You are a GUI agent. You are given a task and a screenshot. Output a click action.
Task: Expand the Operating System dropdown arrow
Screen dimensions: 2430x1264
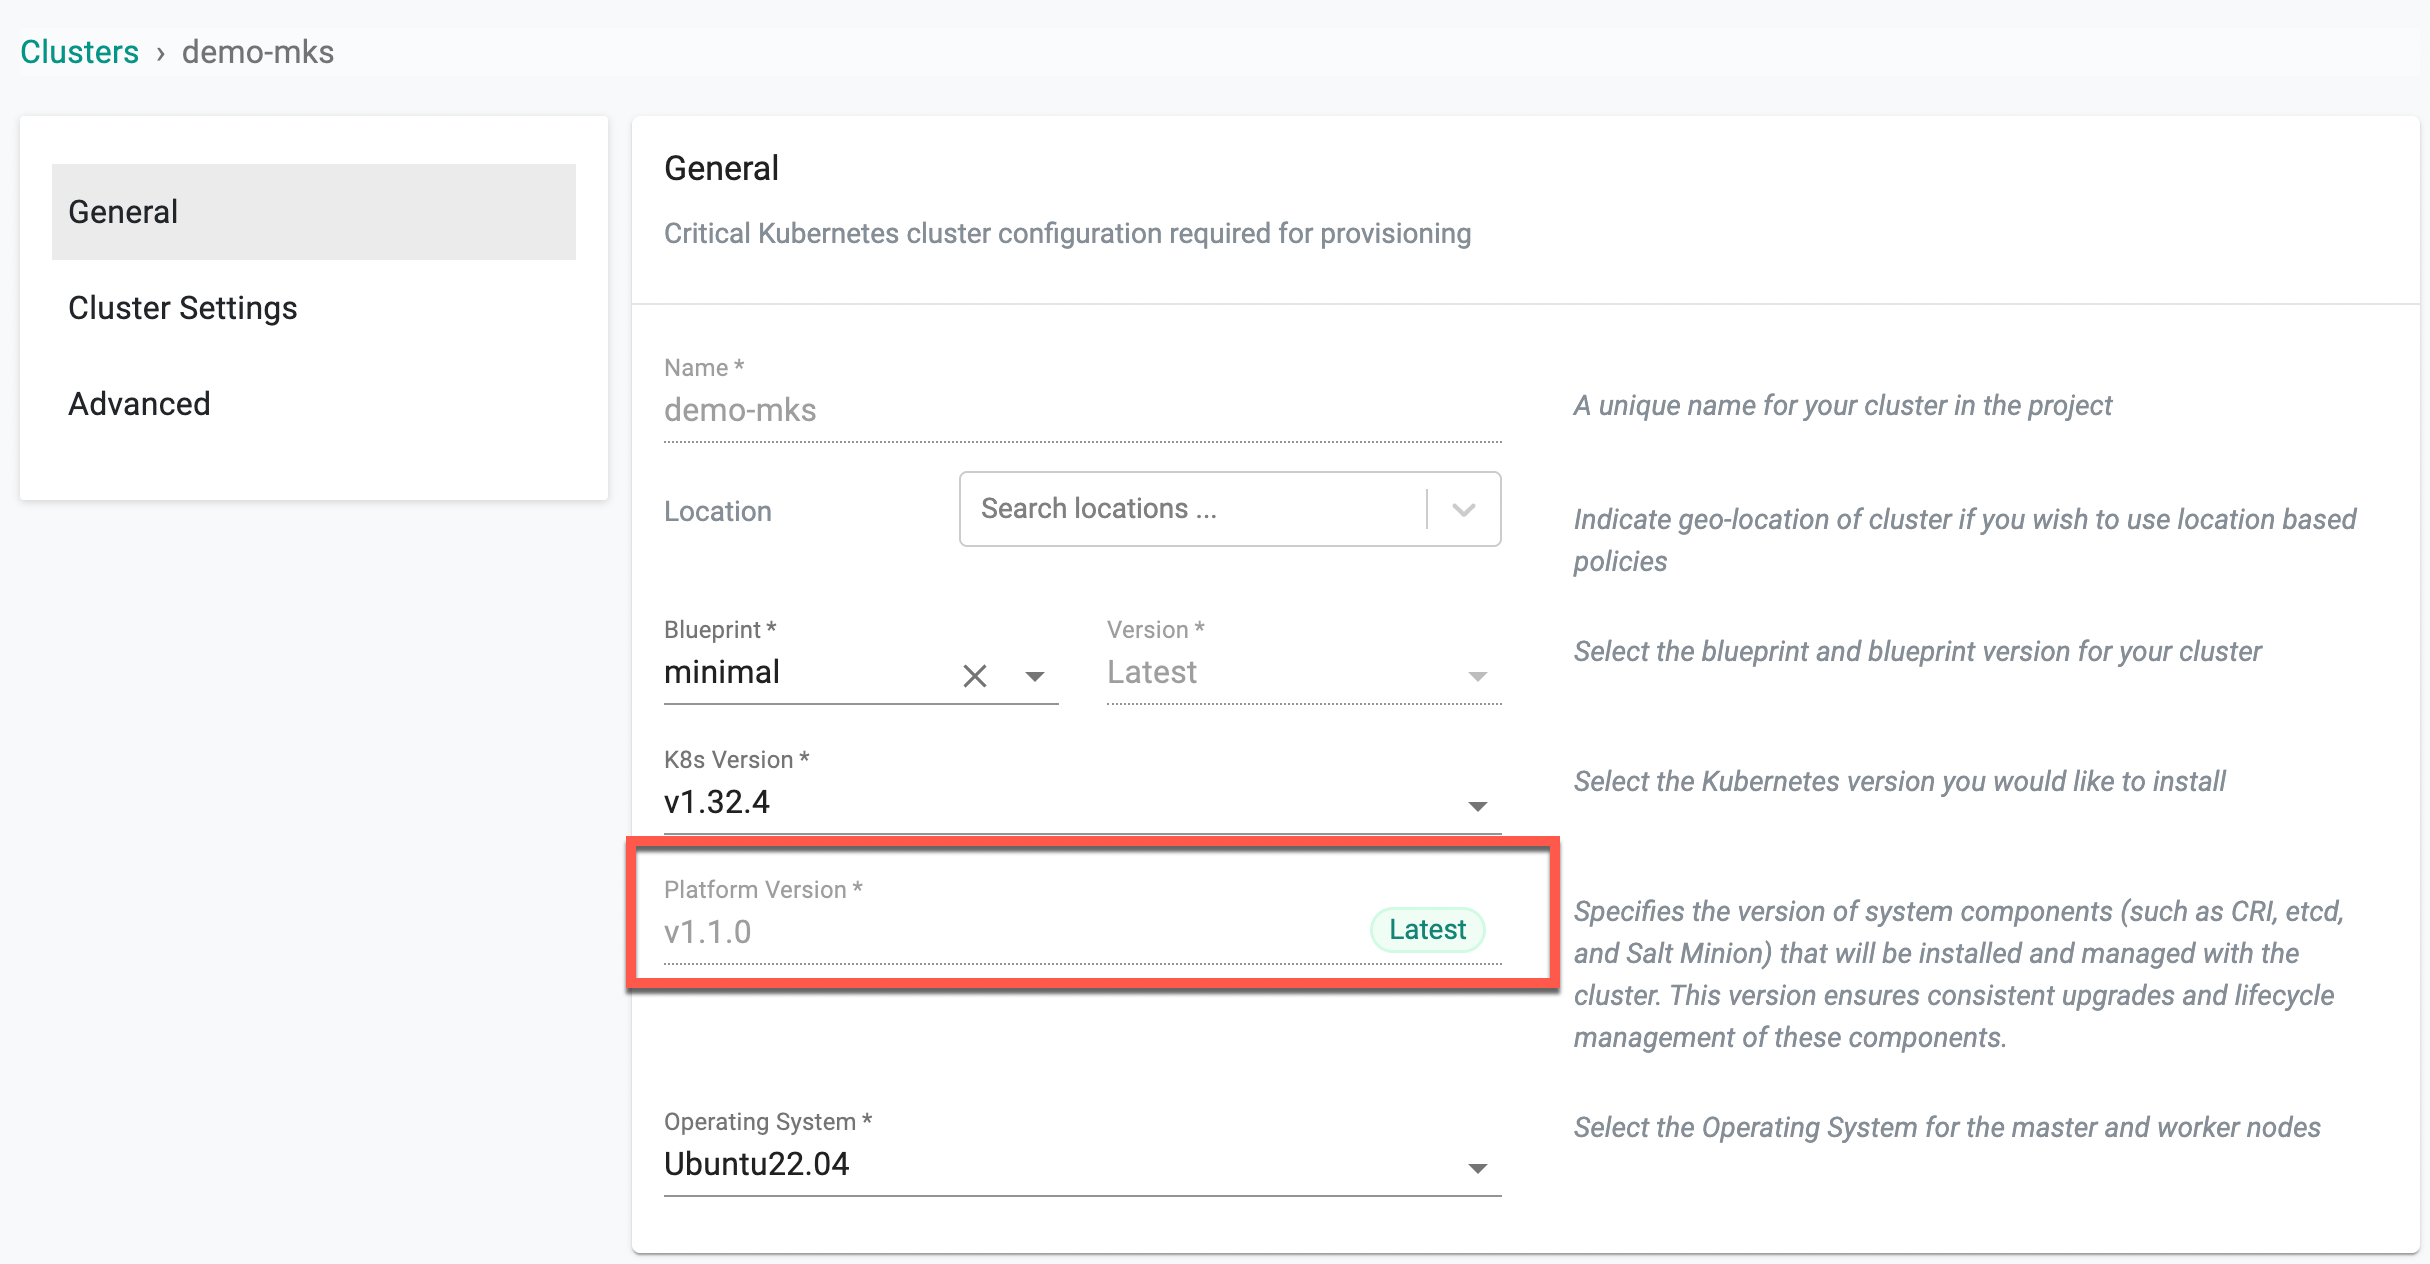[1477, 1168]
